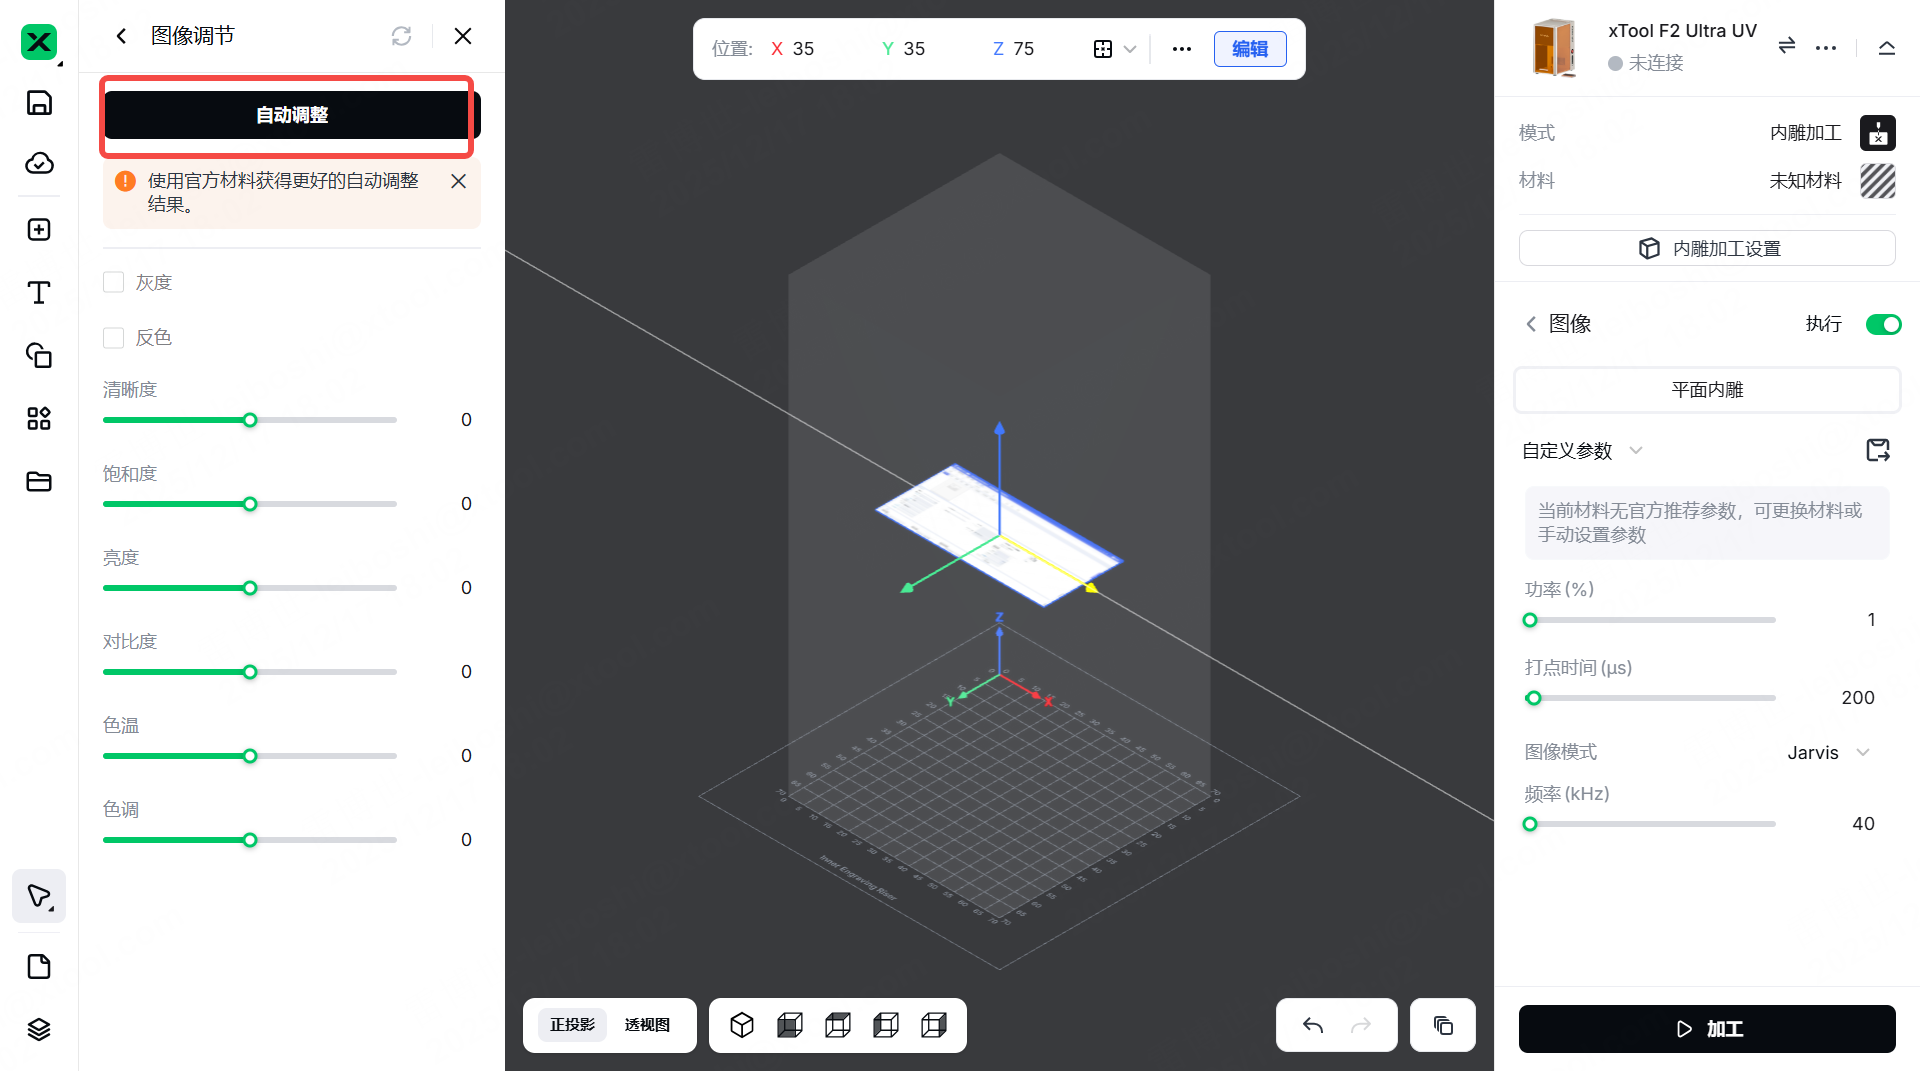This screenshot has height=1071, width=1920.
Task: Switch to 透视图 perspective view
Action: (647, 1025)
